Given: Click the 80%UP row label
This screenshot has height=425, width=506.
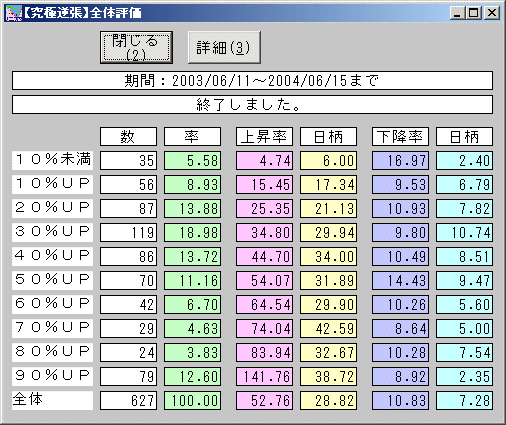Looking at the screenshot, I should coord(52,352).
